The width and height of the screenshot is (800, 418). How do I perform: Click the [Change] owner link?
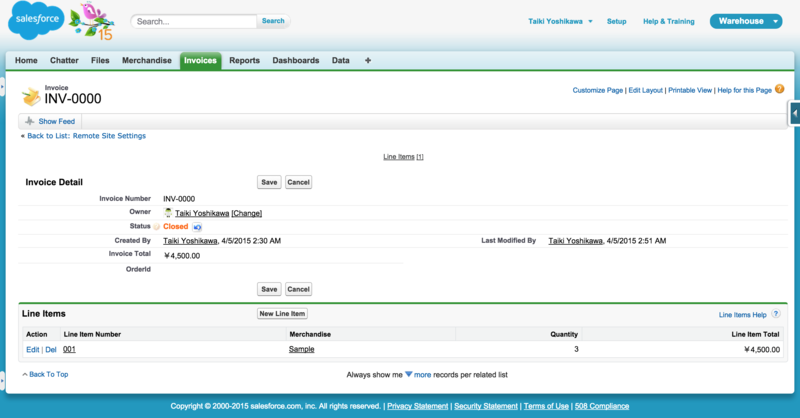[246, 213]
